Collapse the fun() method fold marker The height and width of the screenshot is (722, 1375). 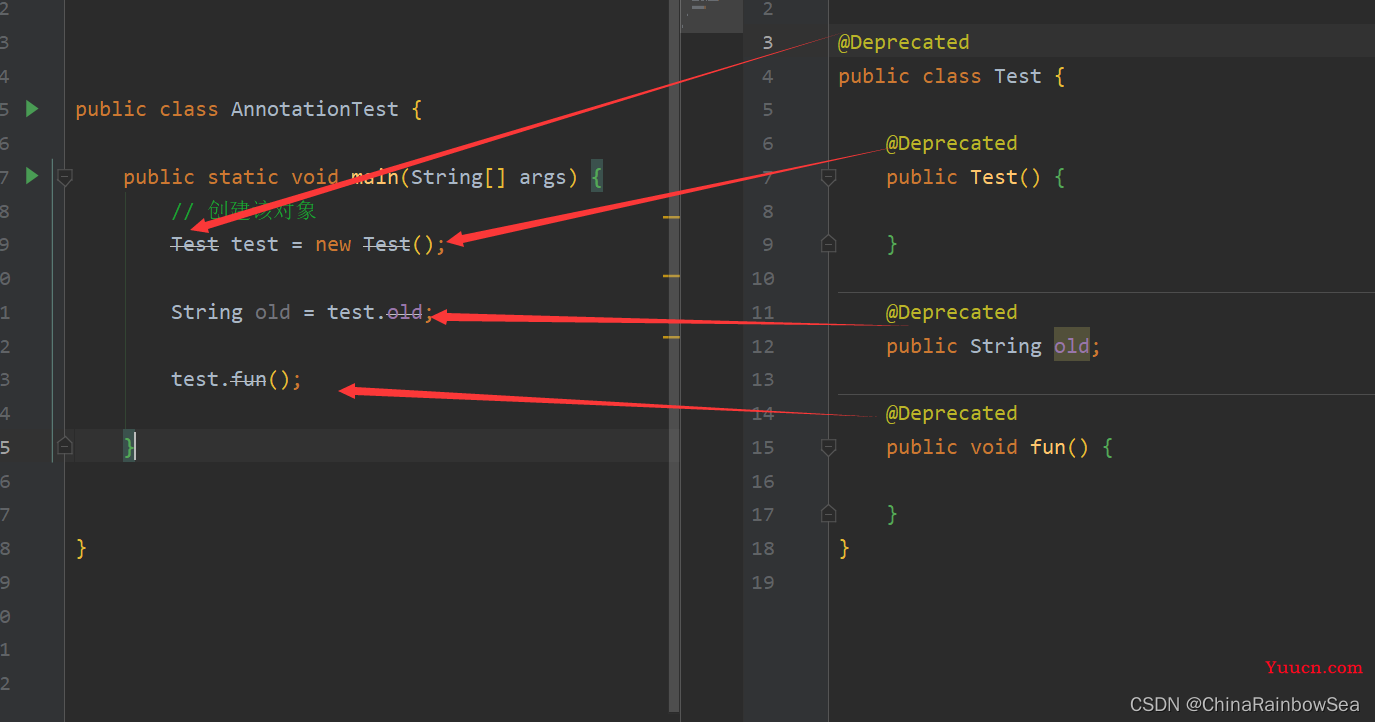click(x=828, y=447)
